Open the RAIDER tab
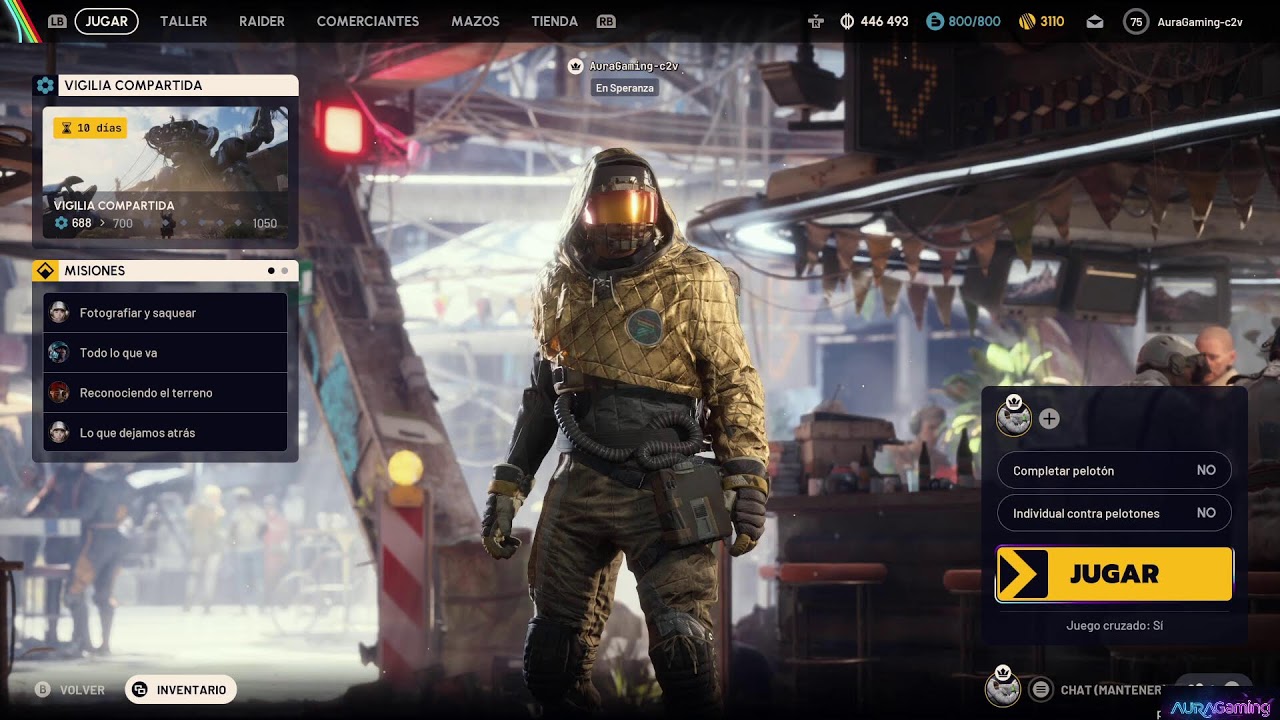1280x720 pixels. click(262, 21)
